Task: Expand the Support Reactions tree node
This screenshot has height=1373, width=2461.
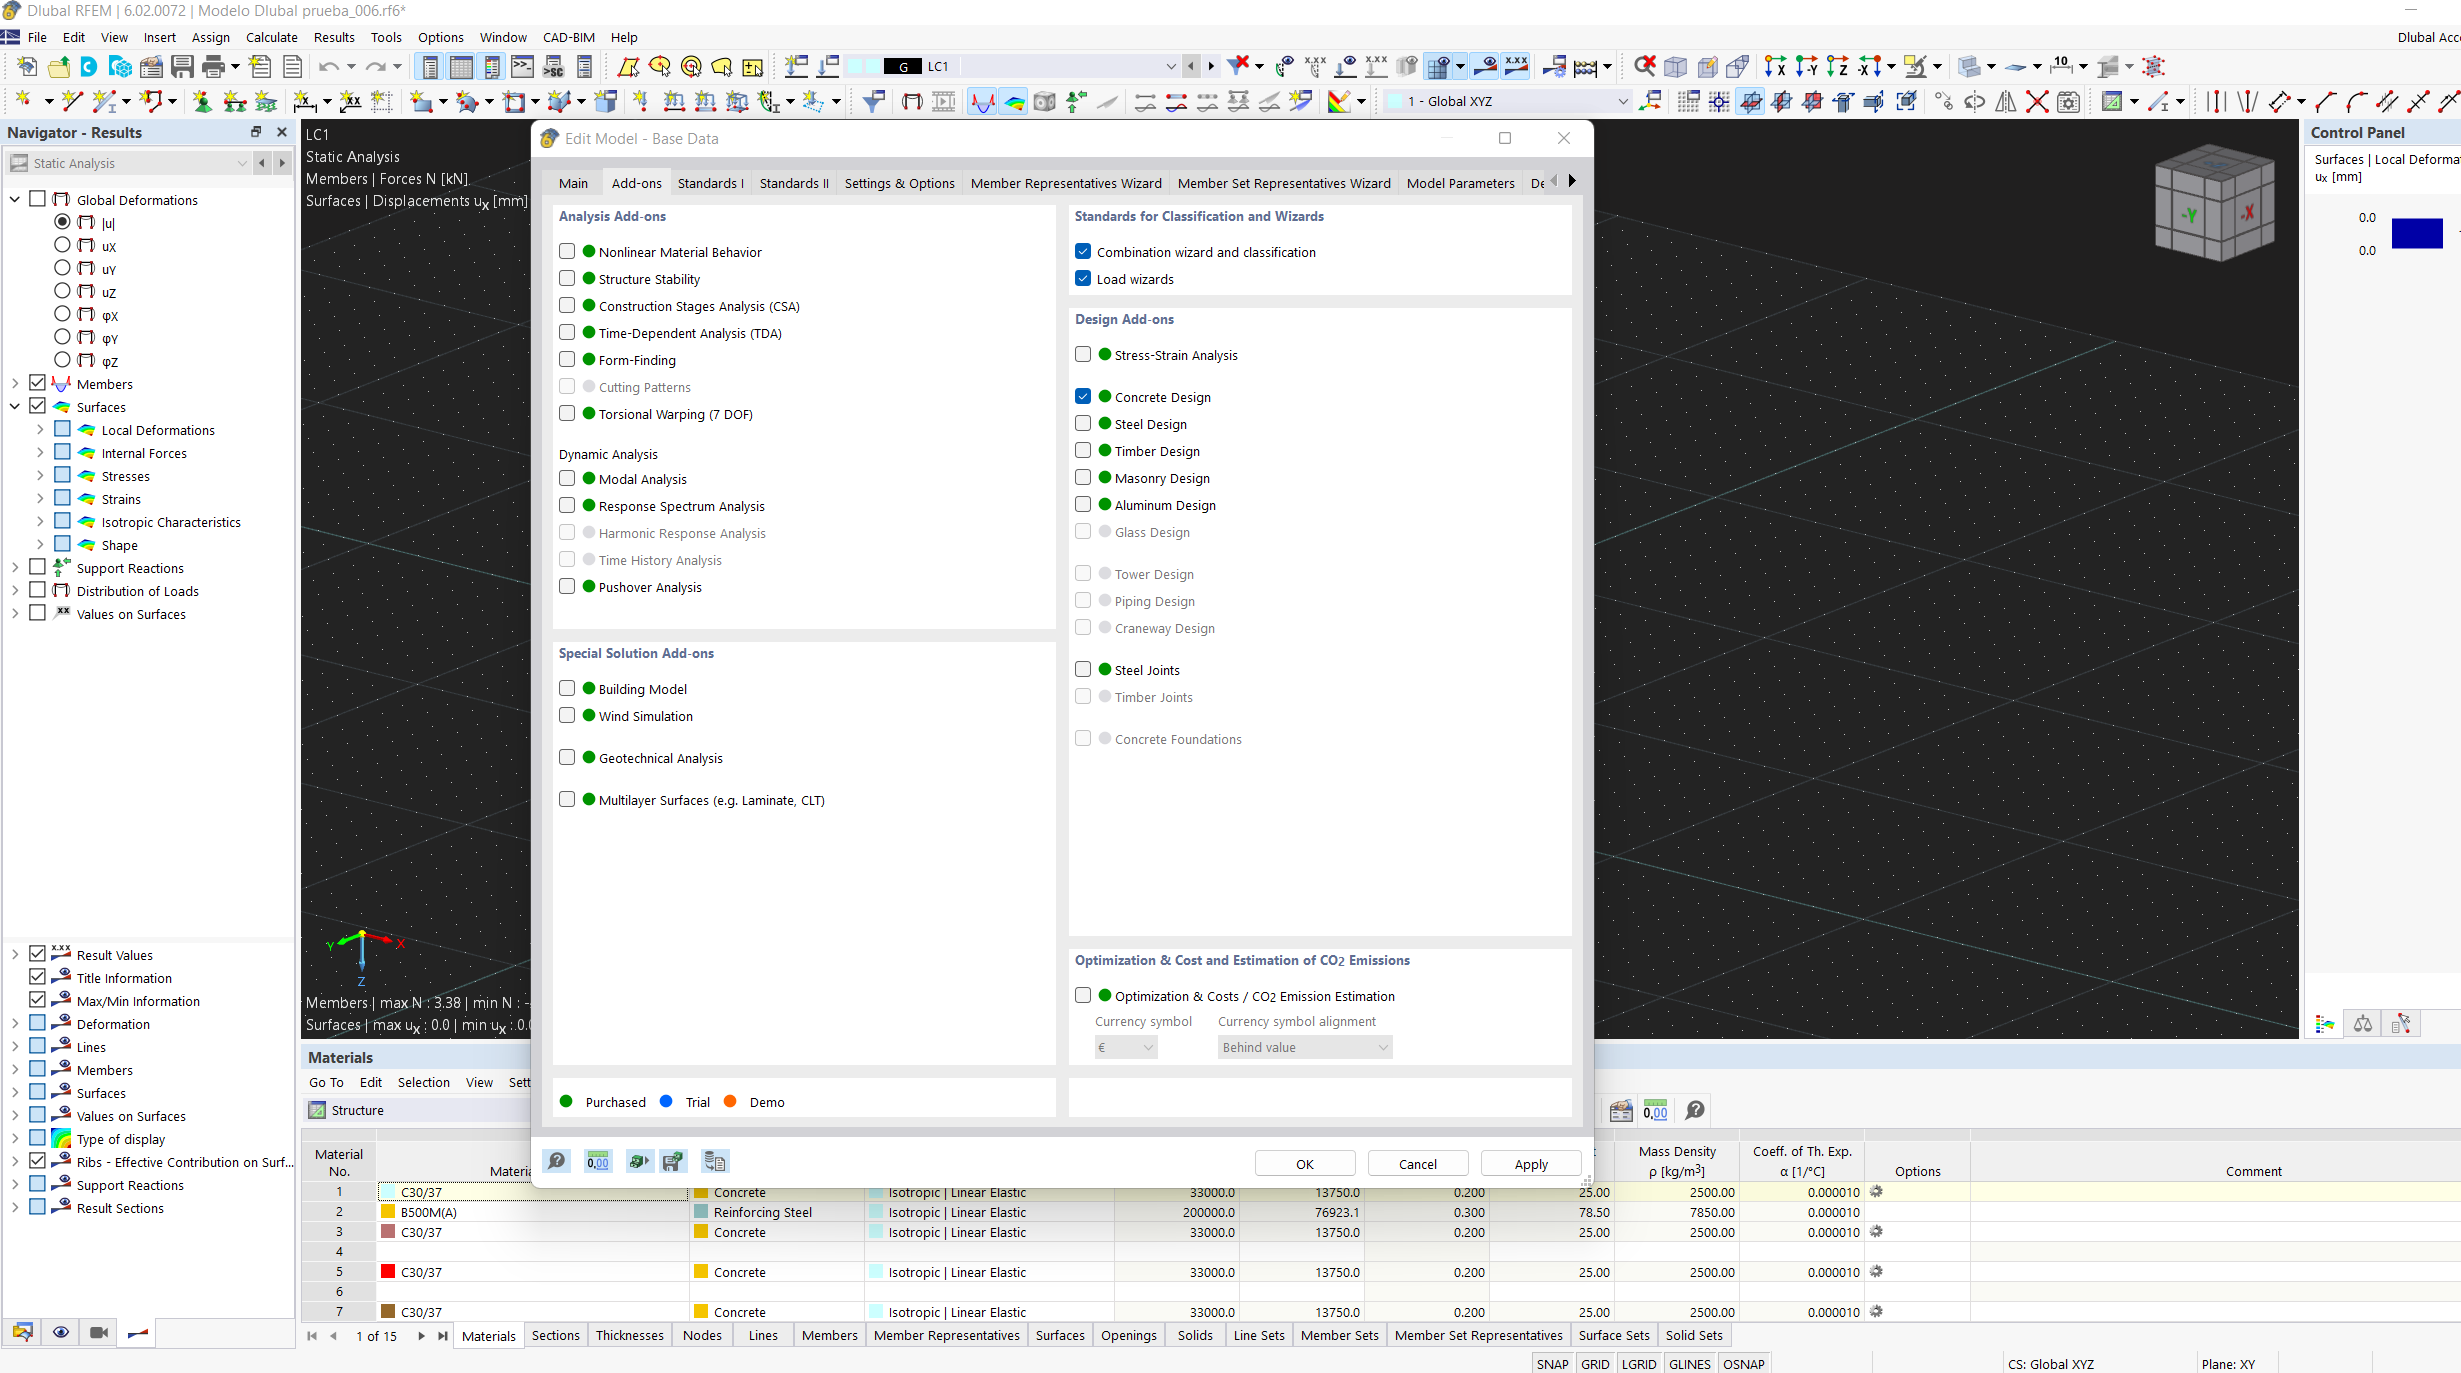Action: pyautogui.click(x=14, y=567)
